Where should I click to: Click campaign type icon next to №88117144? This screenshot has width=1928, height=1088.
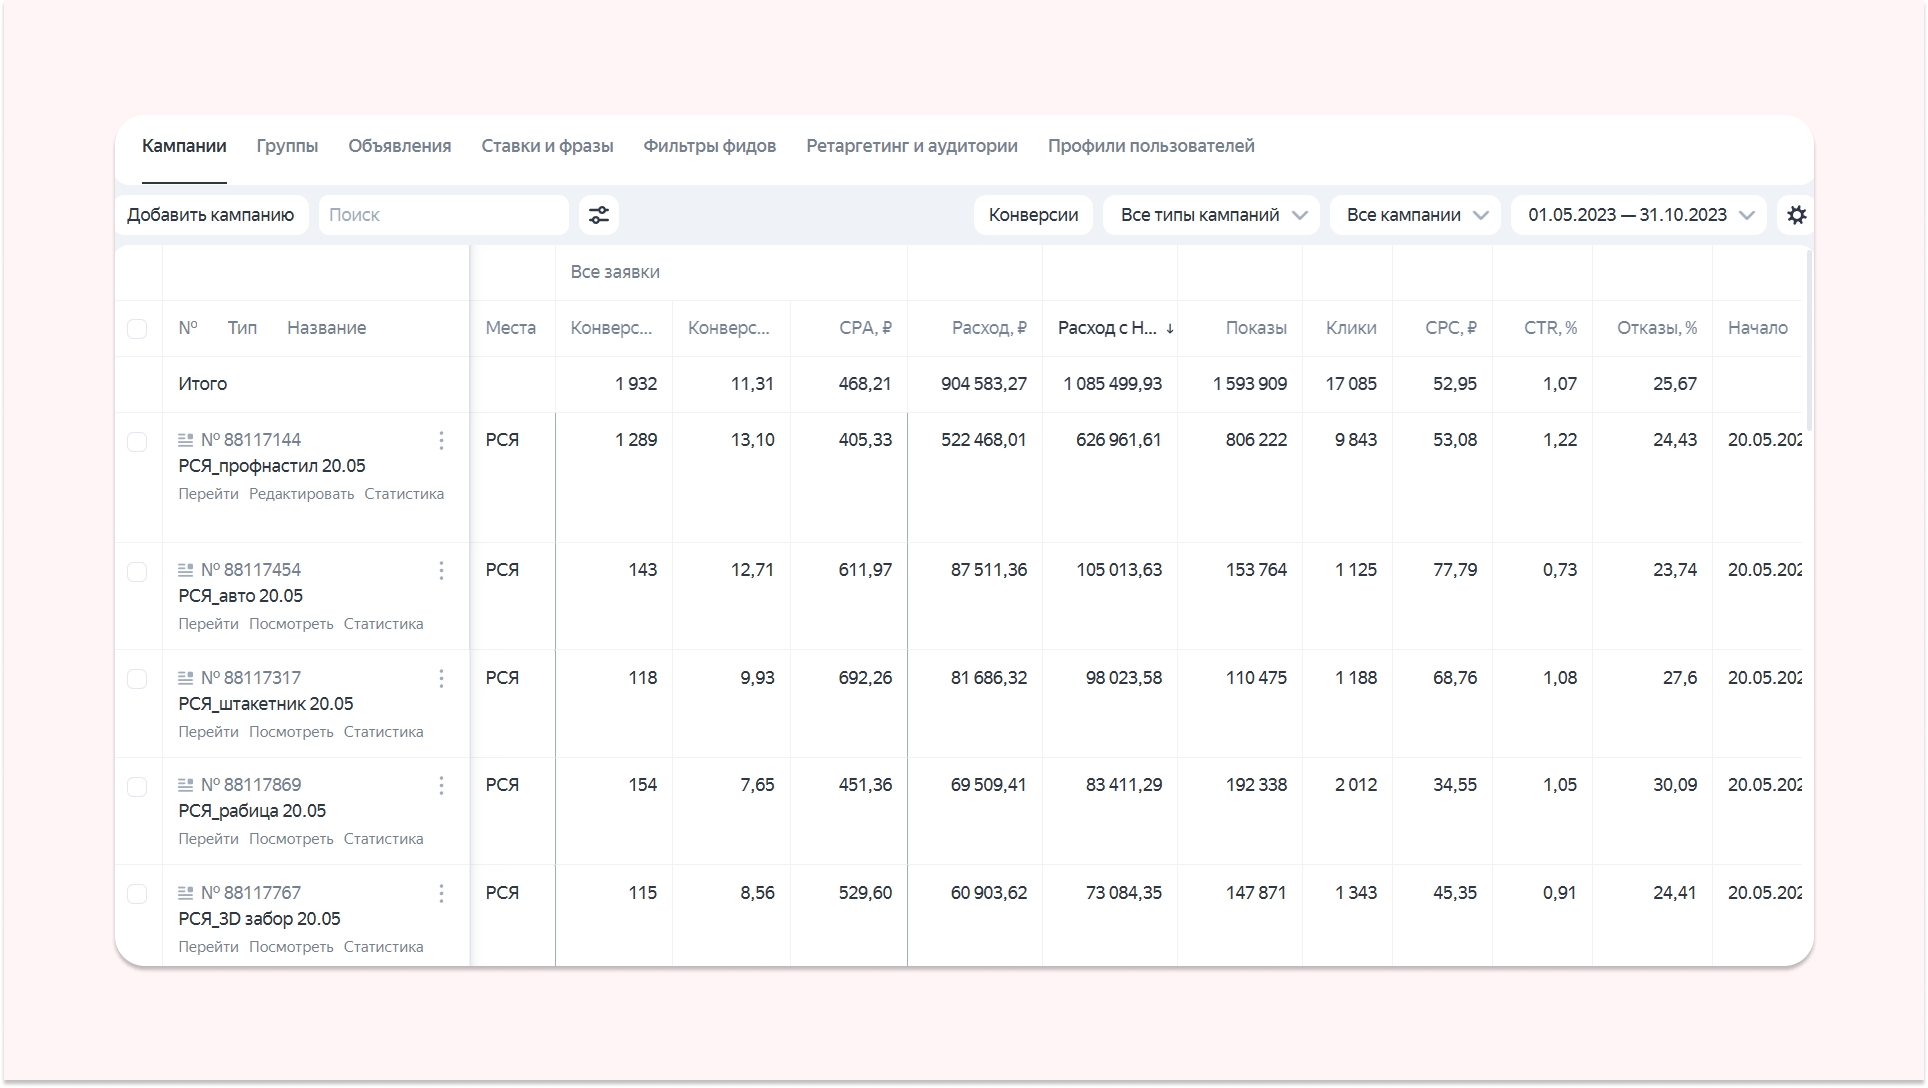pos(185,440)
